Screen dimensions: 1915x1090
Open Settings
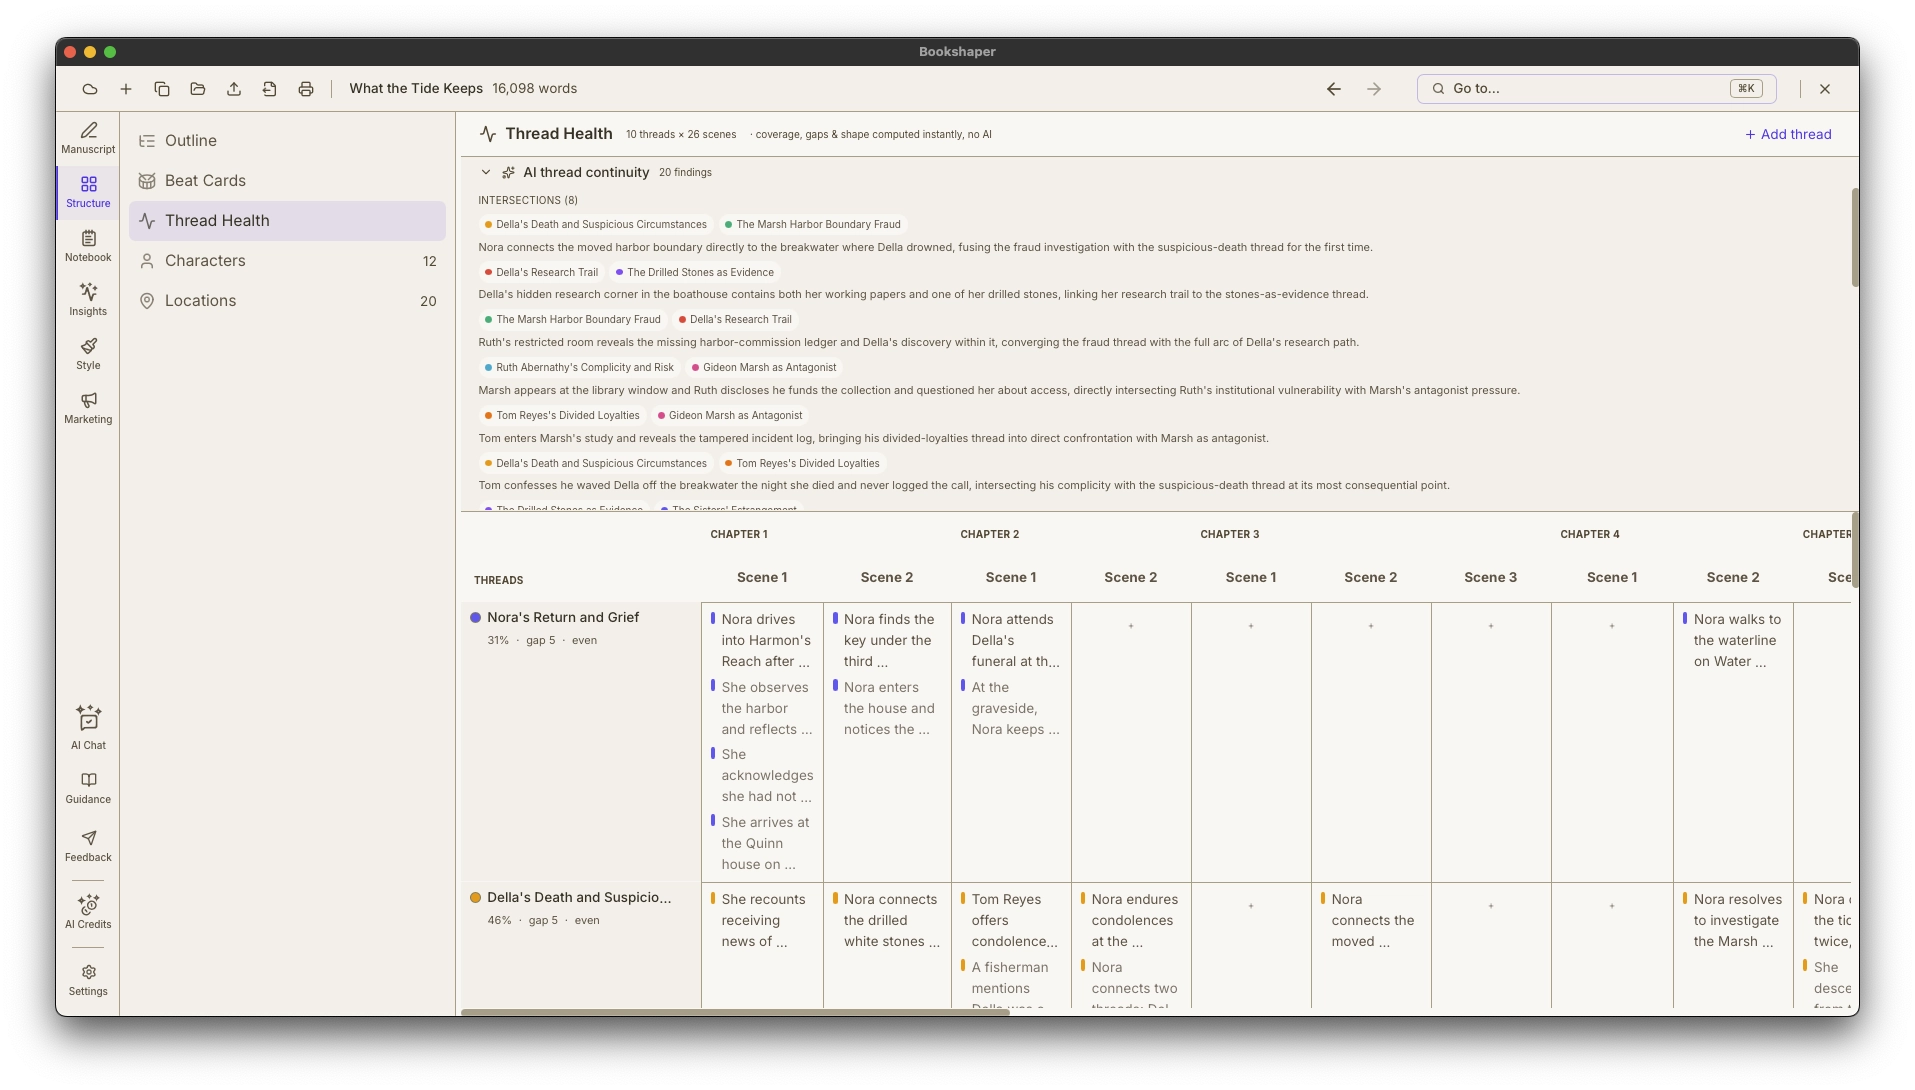(x=88, y=980)
